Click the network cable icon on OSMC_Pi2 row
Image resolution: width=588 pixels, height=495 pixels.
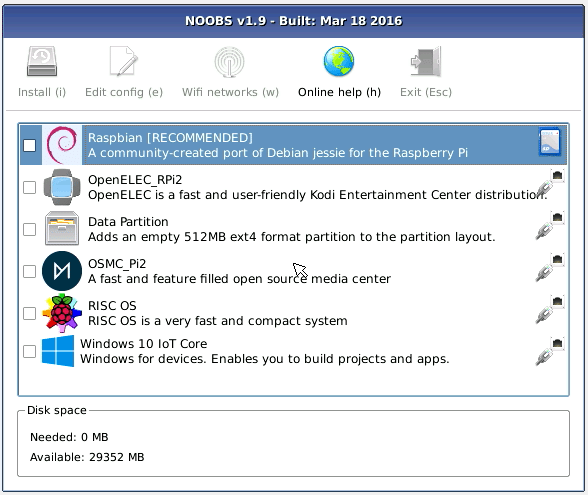(550, 268)
